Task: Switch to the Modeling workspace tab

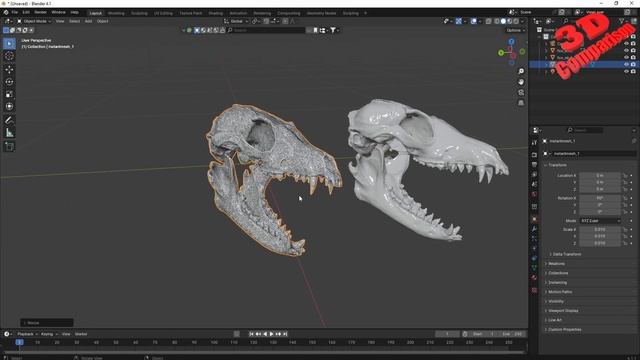Action: tap(116, 13)
